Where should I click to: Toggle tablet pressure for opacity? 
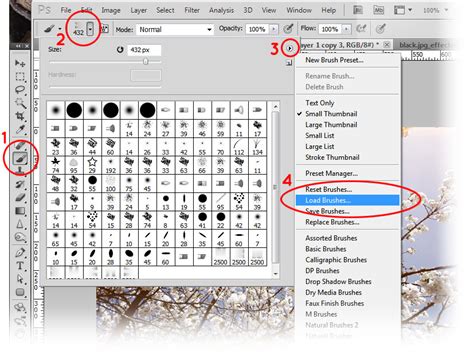(288, 29)
